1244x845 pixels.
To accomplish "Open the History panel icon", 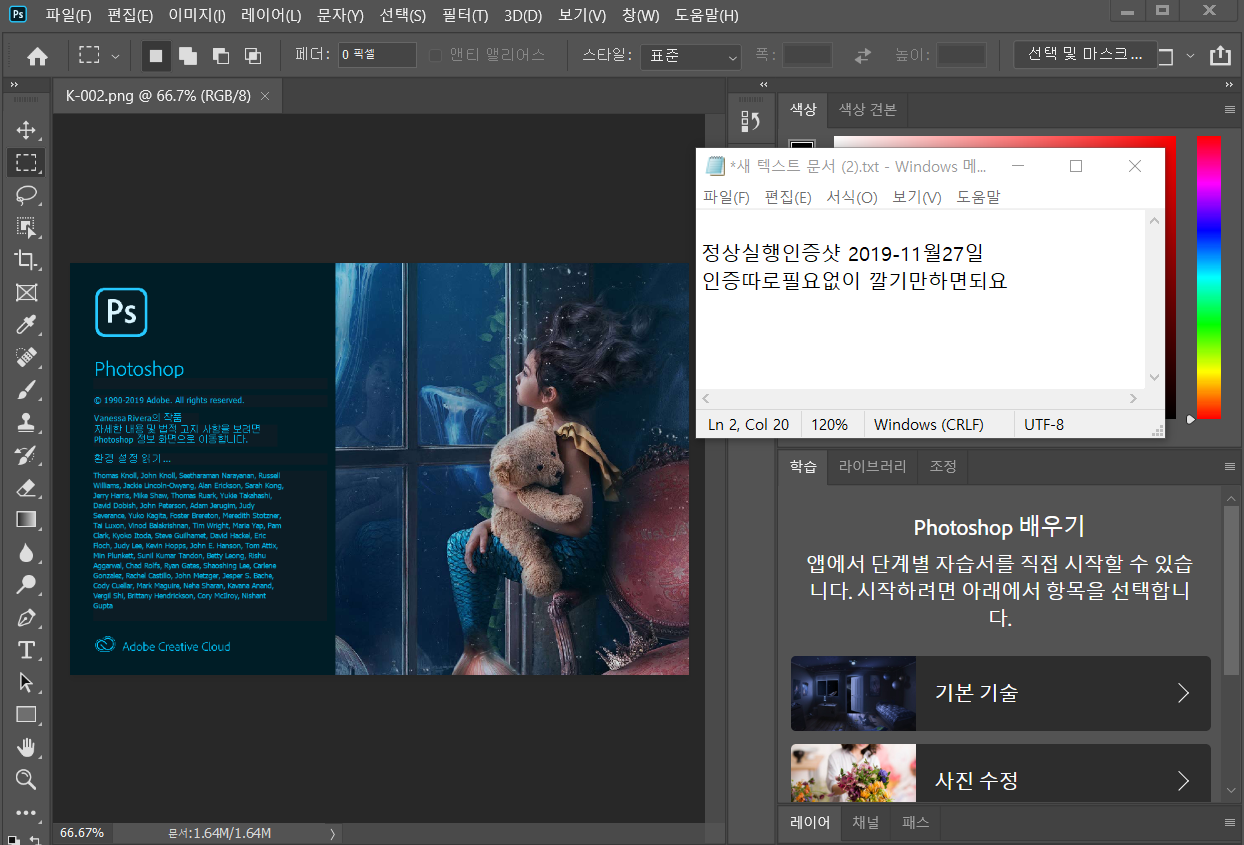I will 750,122.
